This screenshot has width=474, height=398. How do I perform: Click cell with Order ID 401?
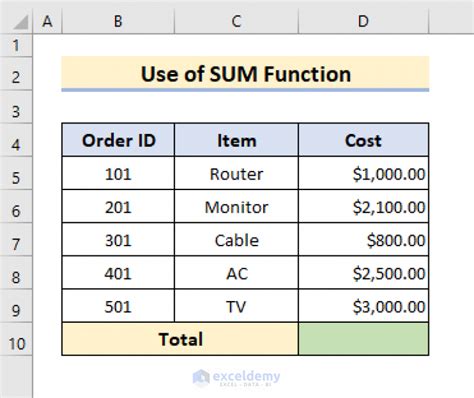[x=118, y=273]
